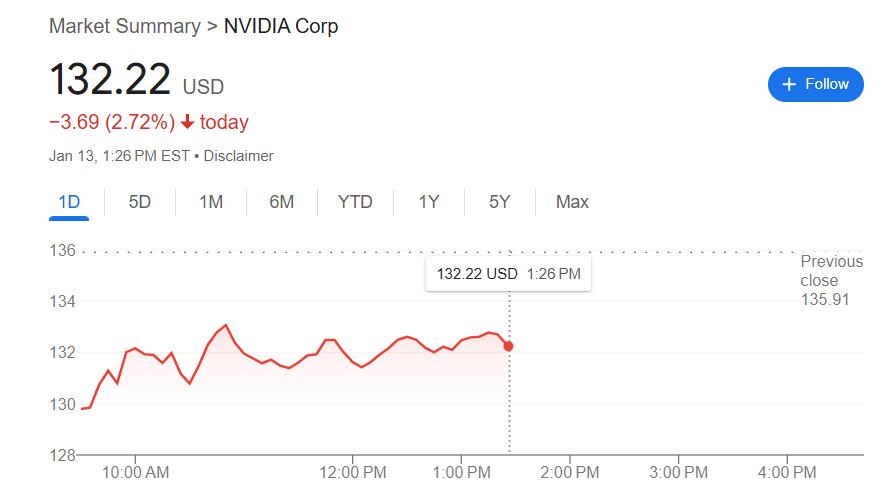Image resolution: width=891 pixels, height=488 pixels.
Task: Click the Previous close 135.91 label
Action: (x=831, y=280)
